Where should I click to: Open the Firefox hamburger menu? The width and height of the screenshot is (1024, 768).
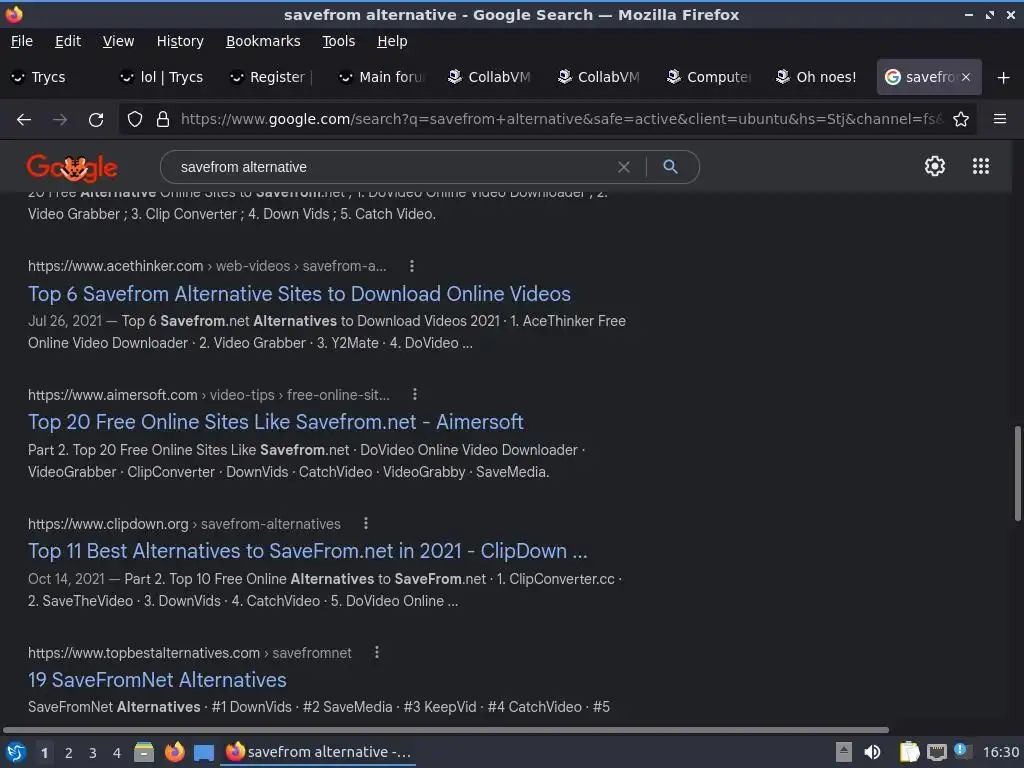pos(1000,119)
